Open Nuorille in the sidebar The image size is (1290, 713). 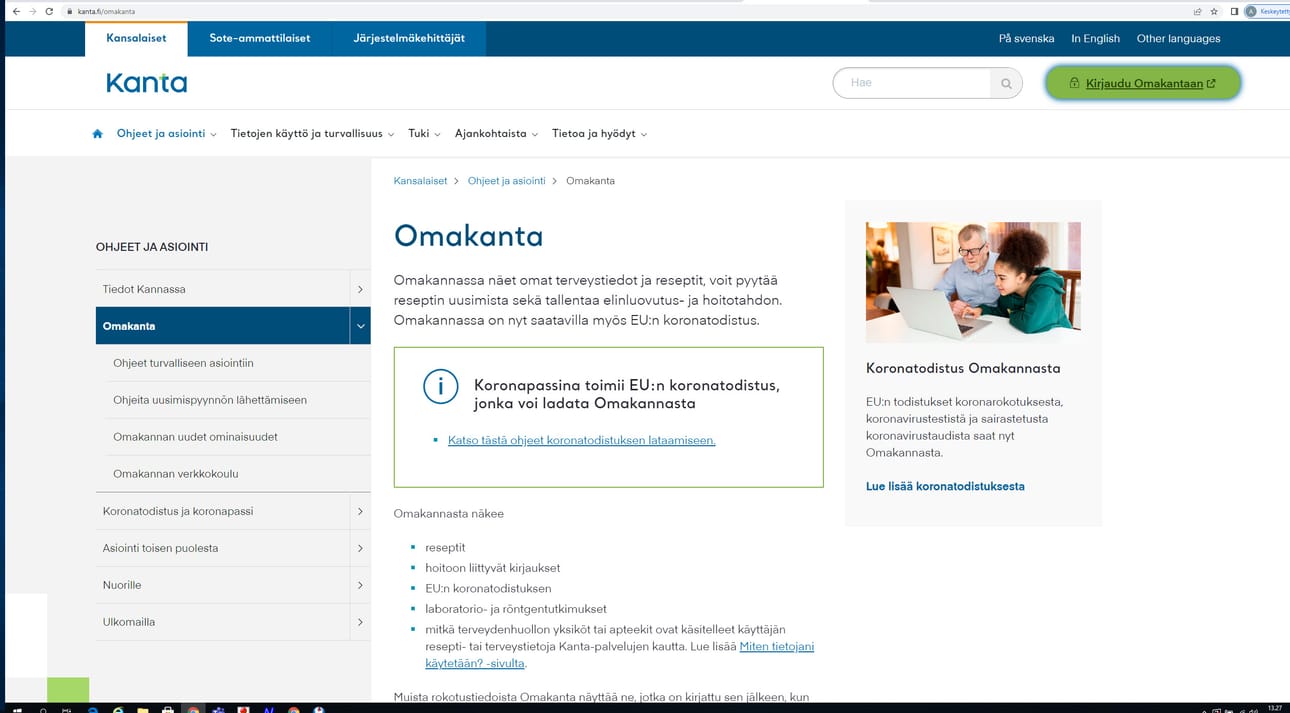click(122, 585)
